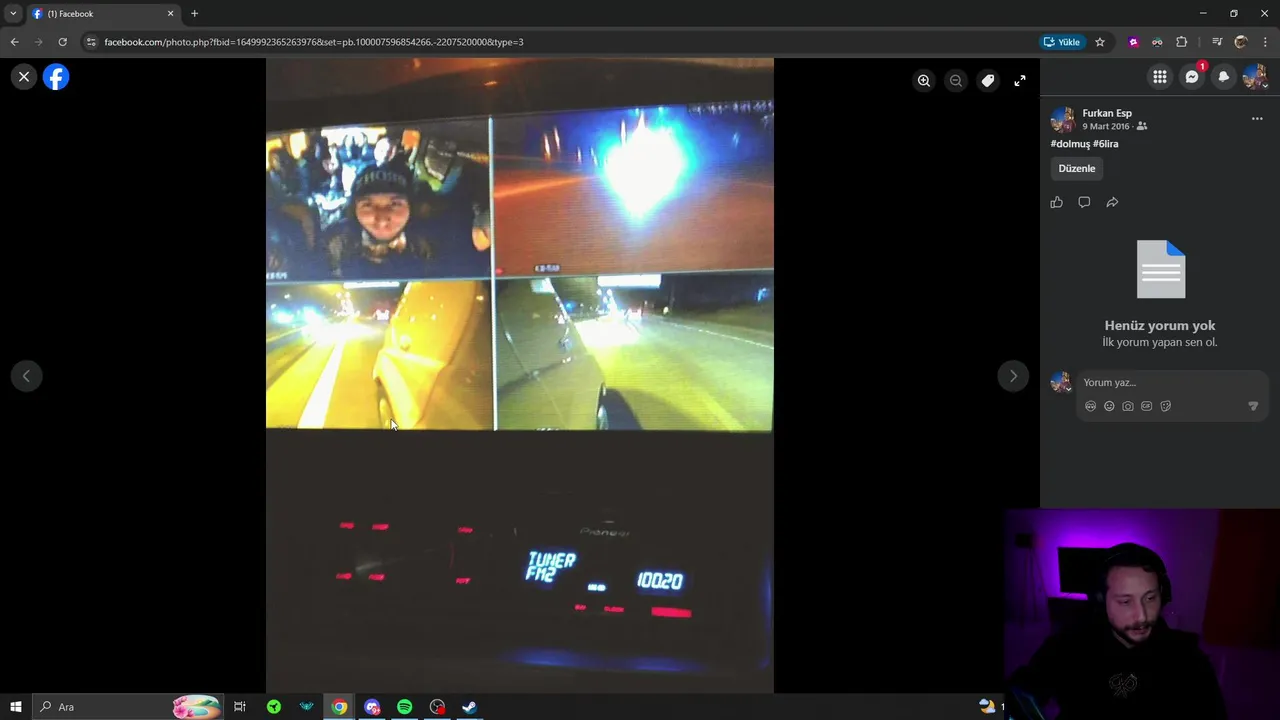Click the Facebook logo icon
This screenshot has height=720, width=1280.
coord(56,77)
